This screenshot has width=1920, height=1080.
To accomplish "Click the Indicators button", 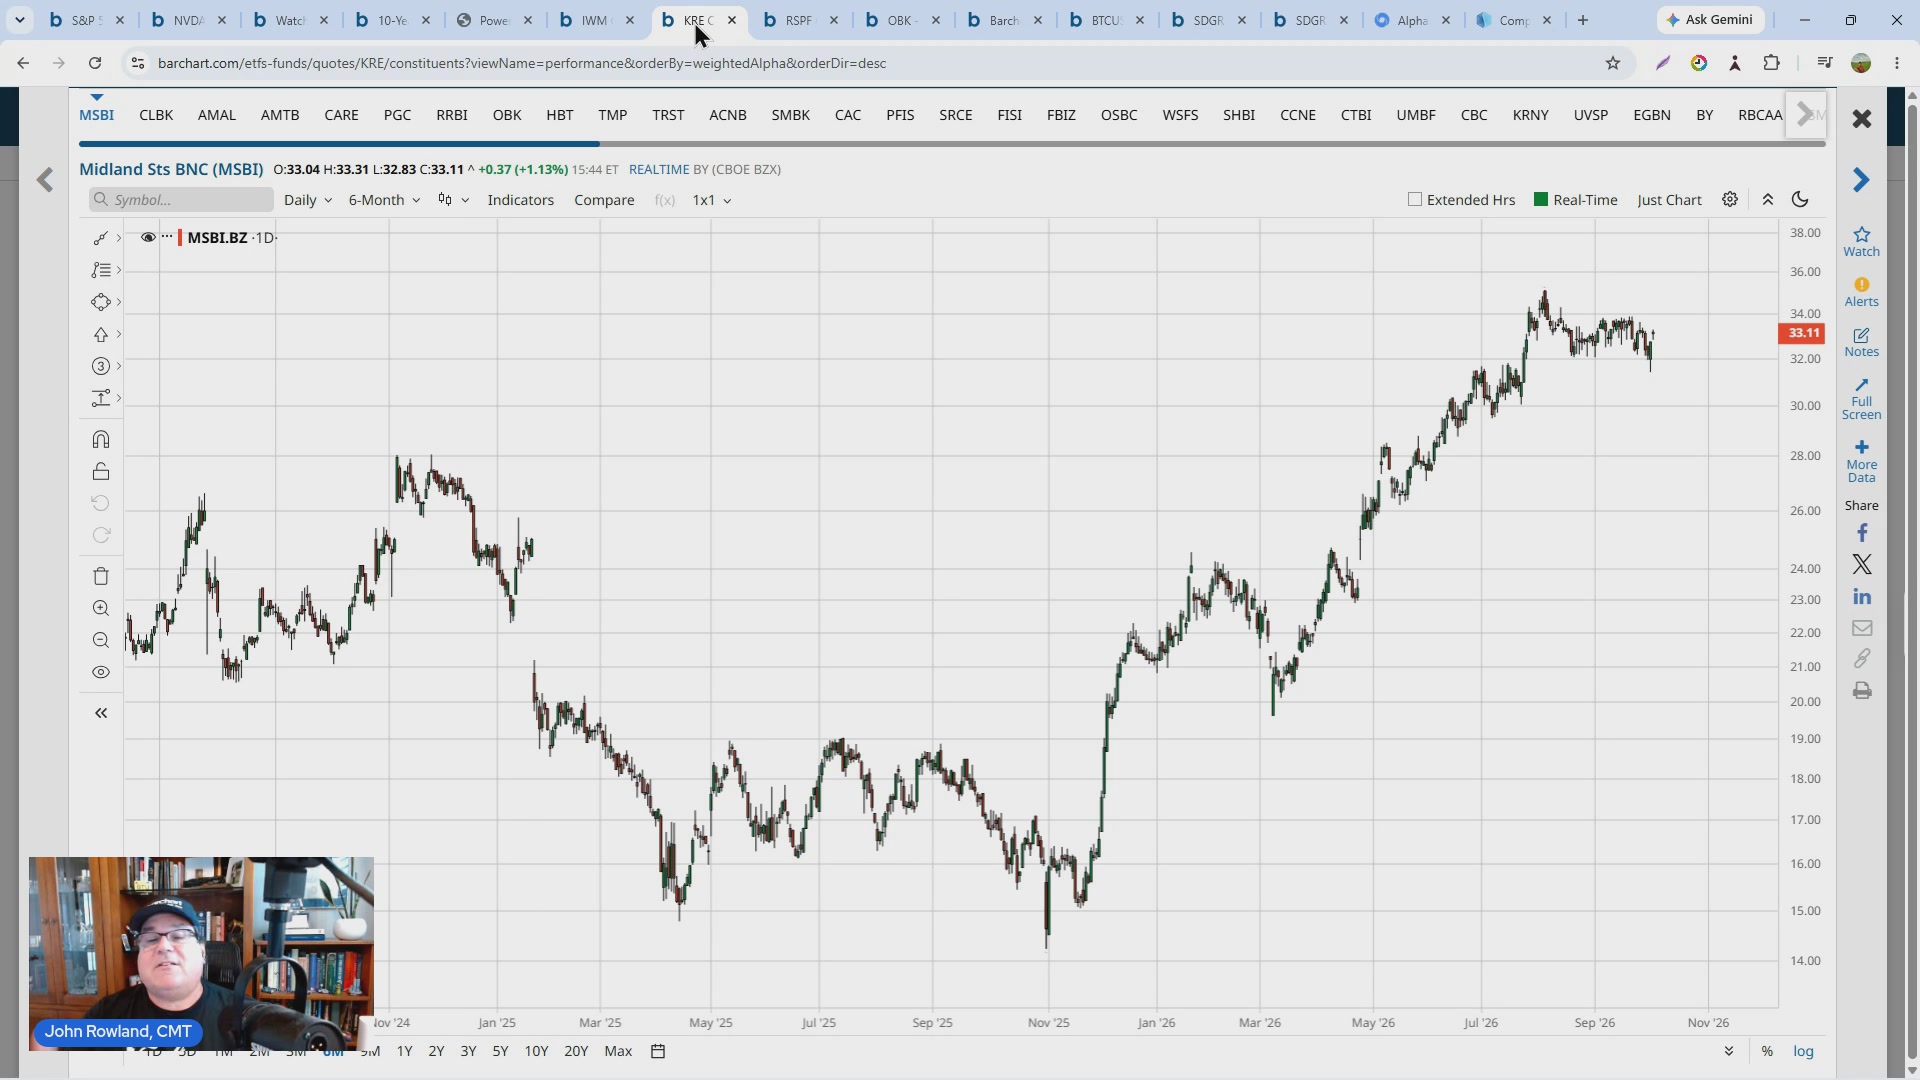I will 520,200.
